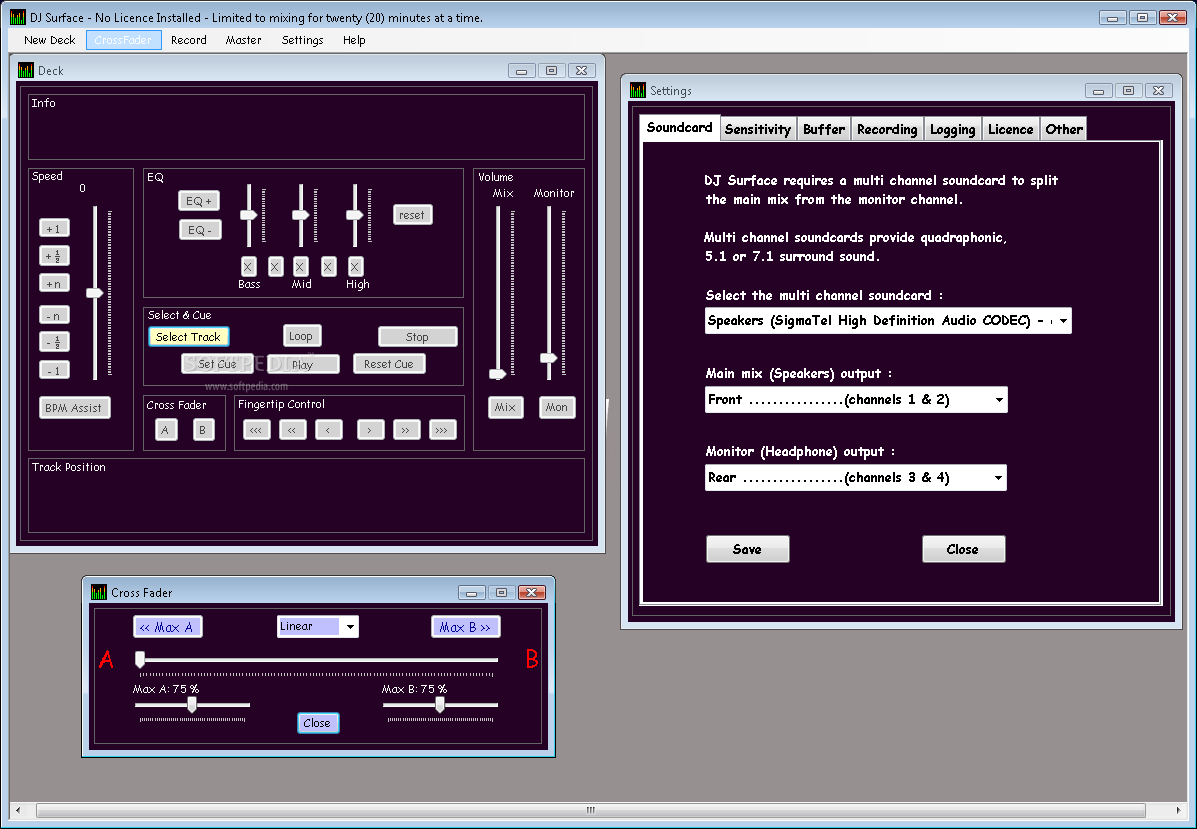Switch to the Licence tab

pyautogui.click(x=1011, y=129)
